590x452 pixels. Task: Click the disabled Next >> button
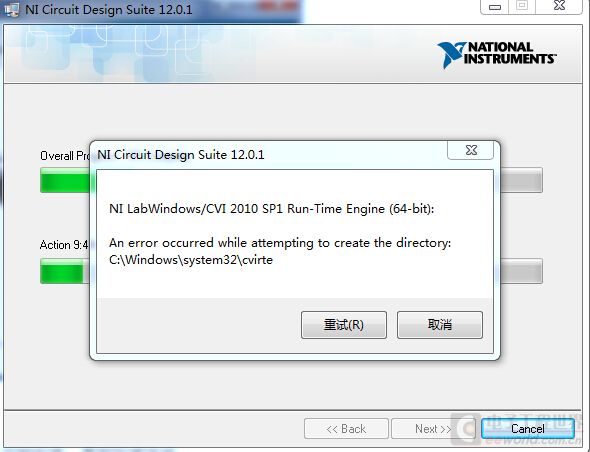433,428
